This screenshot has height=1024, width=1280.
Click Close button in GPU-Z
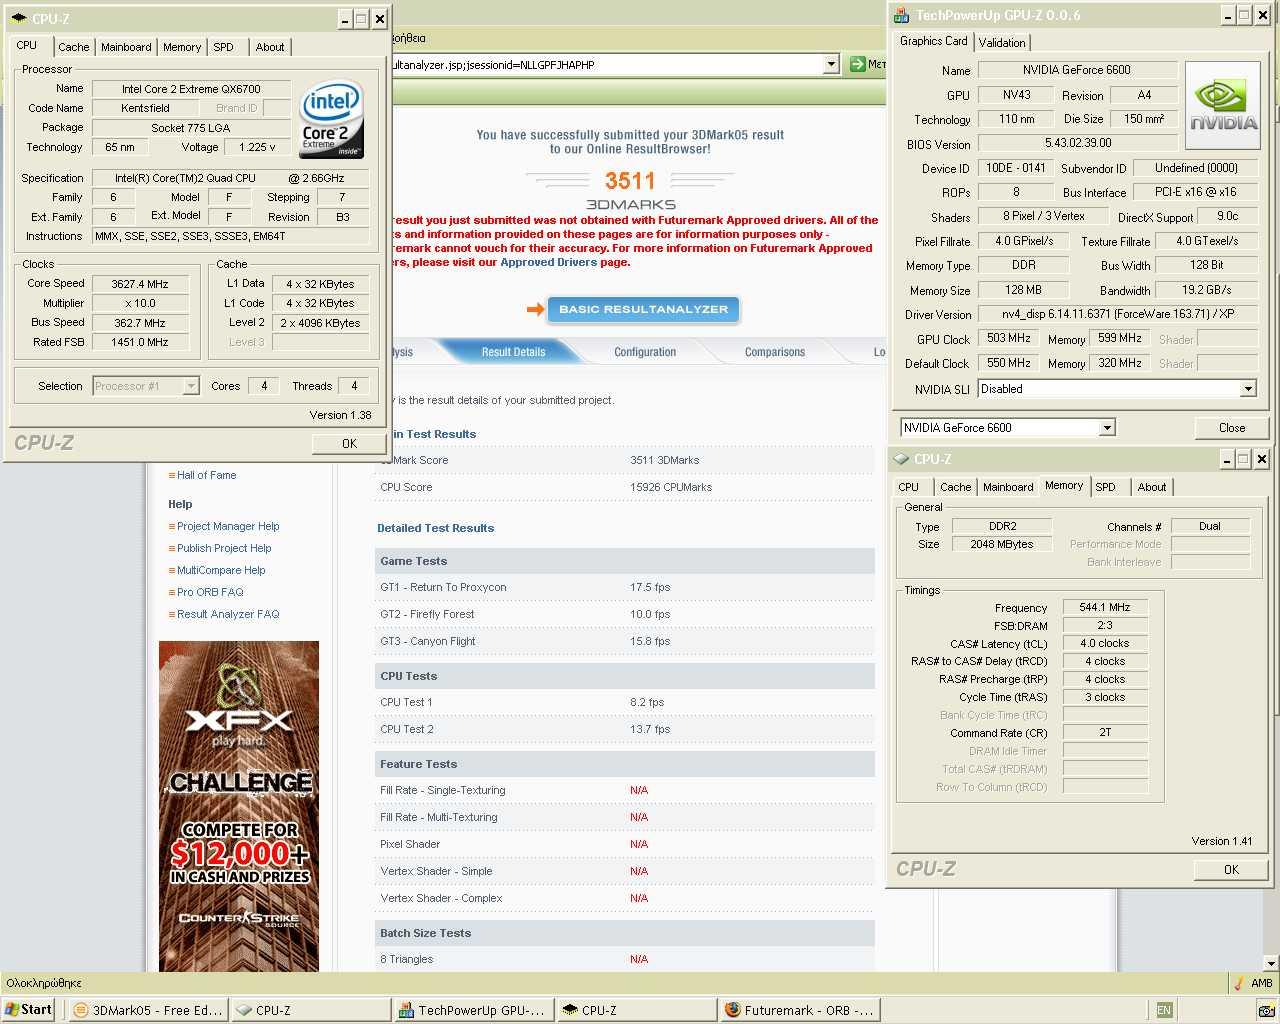tap(1232, 428)
